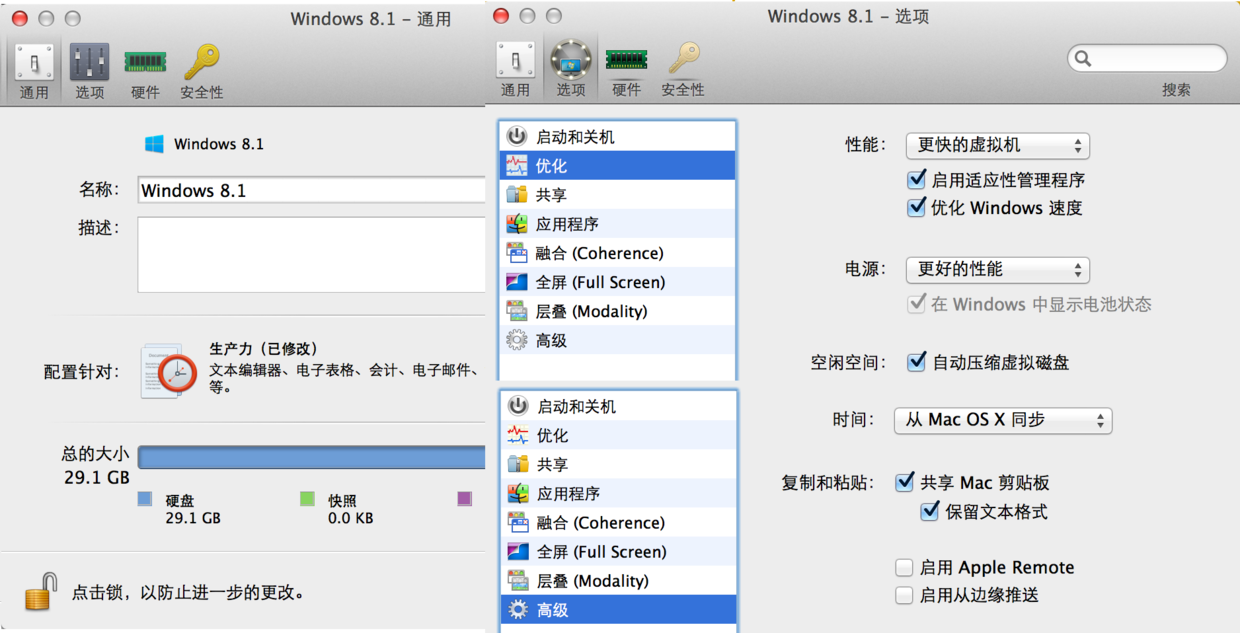
Task: Toggle 自动压缩虚拟磁盘 checkbox
Action: (x=916, y=361)
